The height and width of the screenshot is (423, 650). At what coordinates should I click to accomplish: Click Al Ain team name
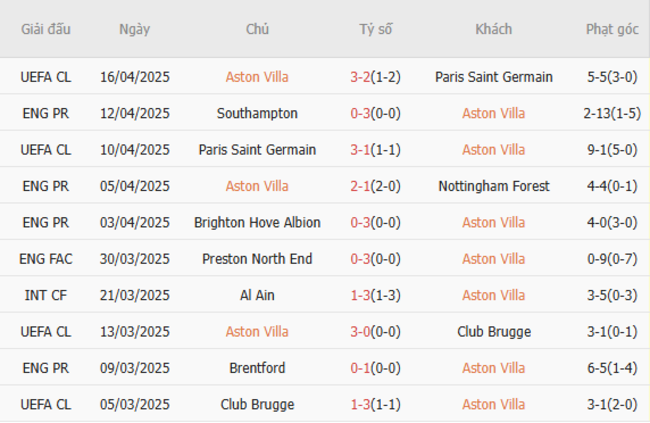pos(257,295)
